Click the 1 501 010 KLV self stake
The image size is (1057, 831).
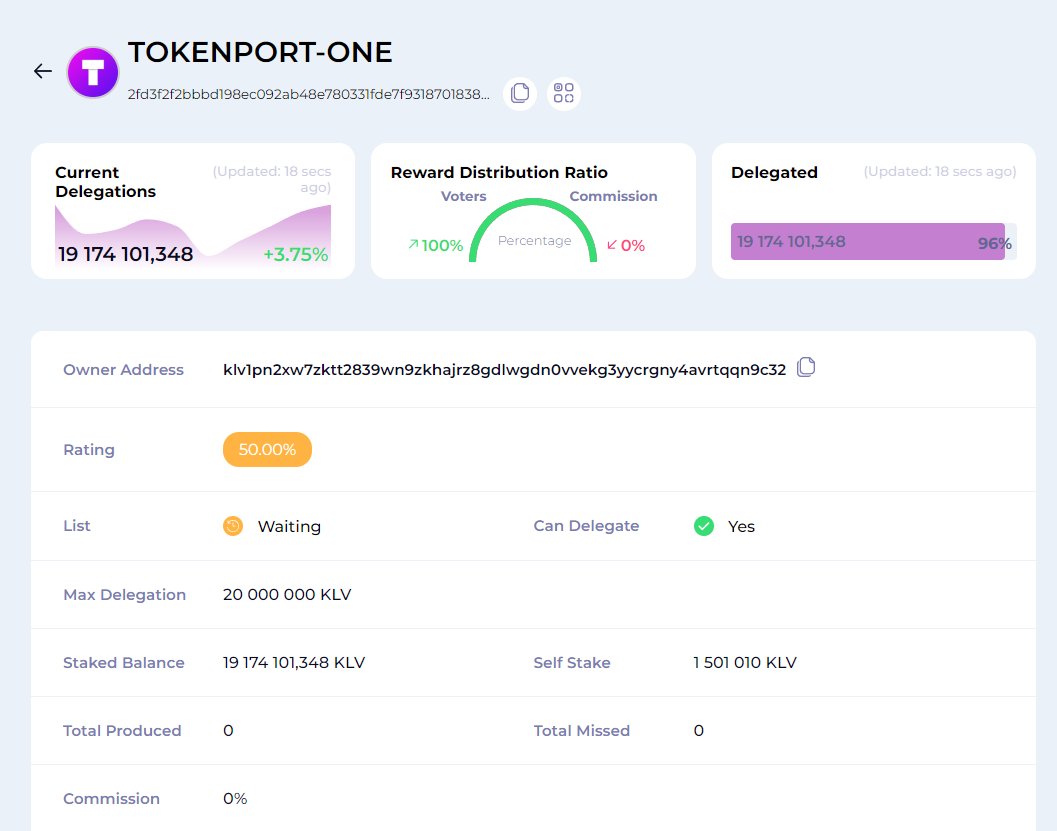(x=745, y=663)
